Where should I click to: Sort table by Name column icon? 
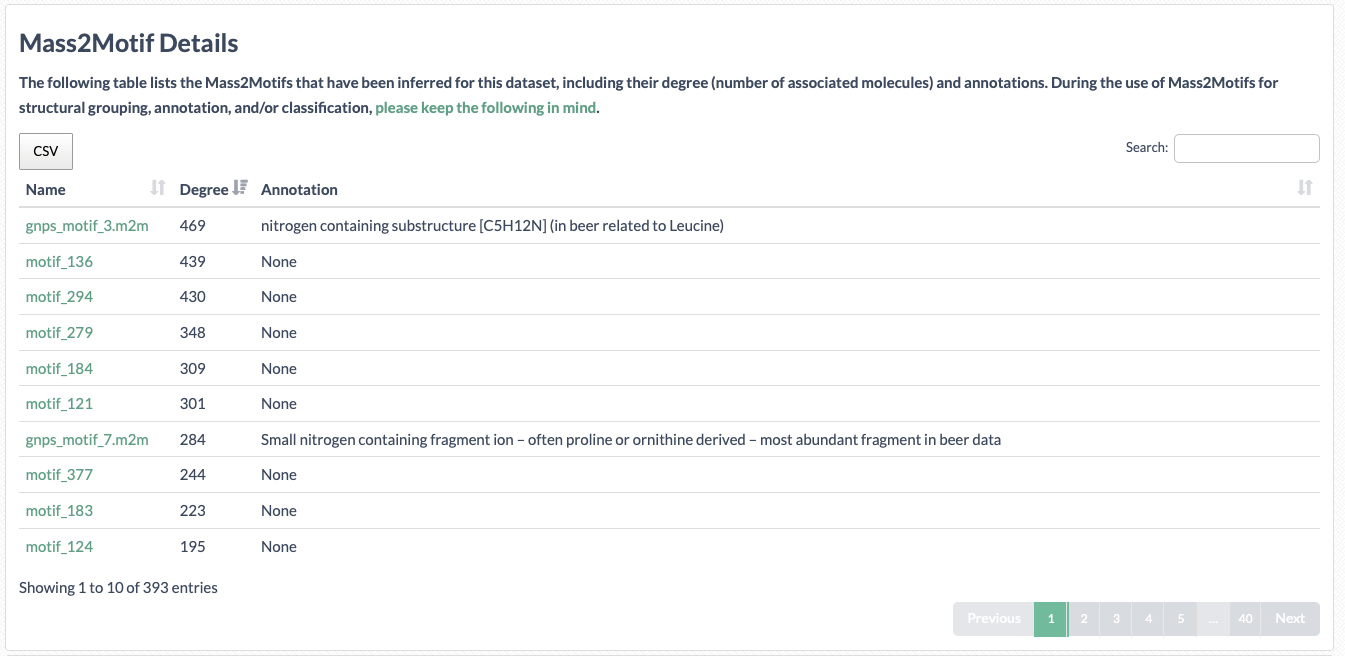coord(157,188)
